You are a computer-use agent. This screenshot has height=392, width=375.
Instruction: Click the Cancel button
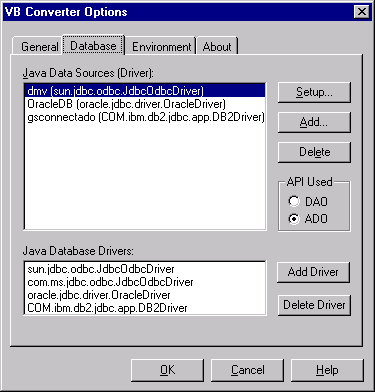pos(247,370)
